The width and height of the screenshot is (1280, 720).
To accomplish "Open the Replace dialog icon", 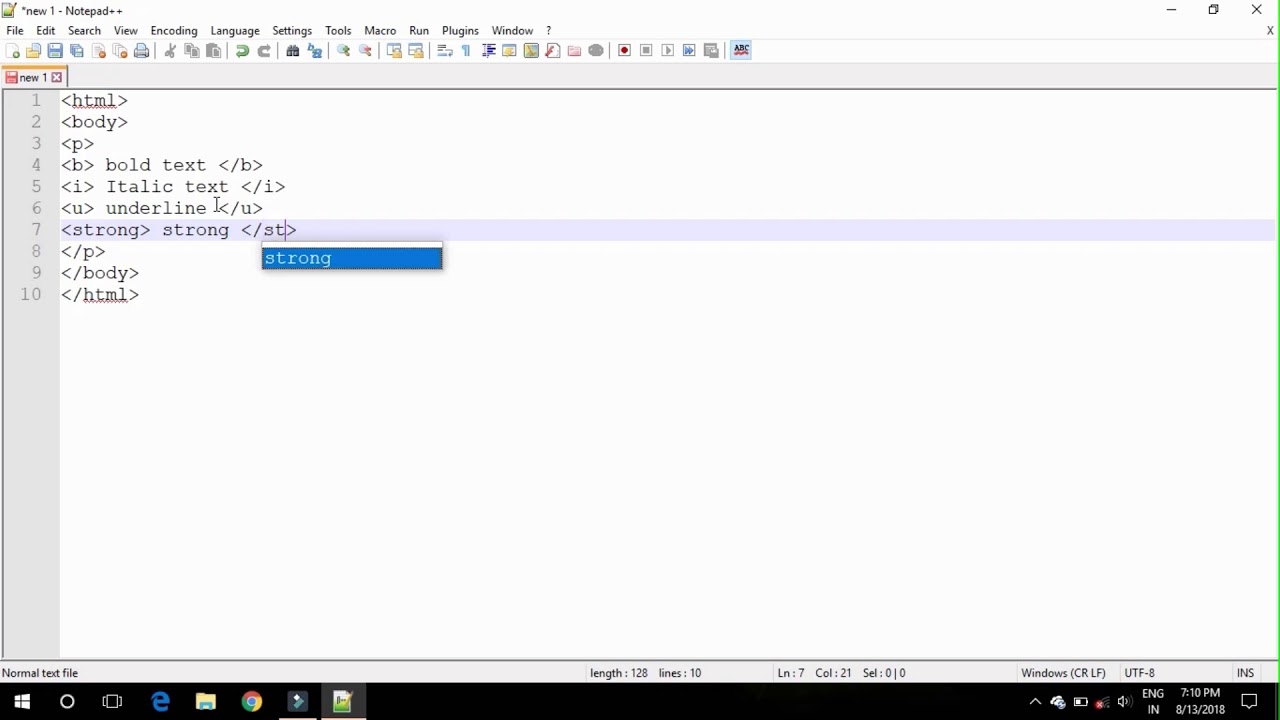I will 315,51.
